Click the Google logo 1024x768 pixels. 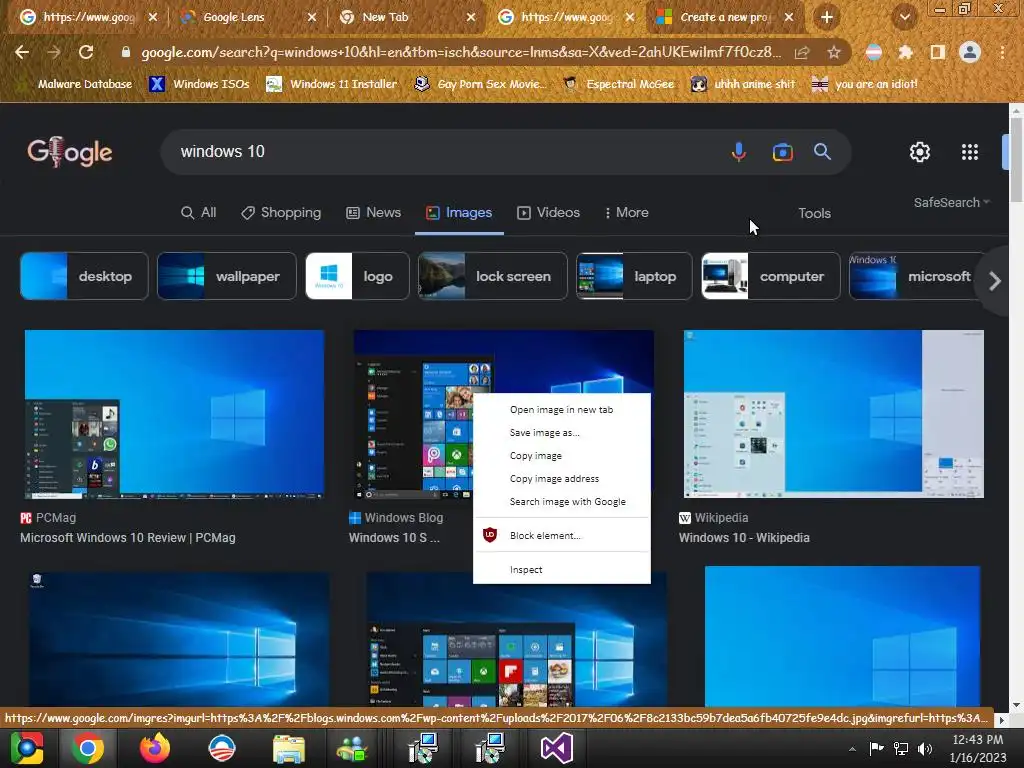(70, 152)
